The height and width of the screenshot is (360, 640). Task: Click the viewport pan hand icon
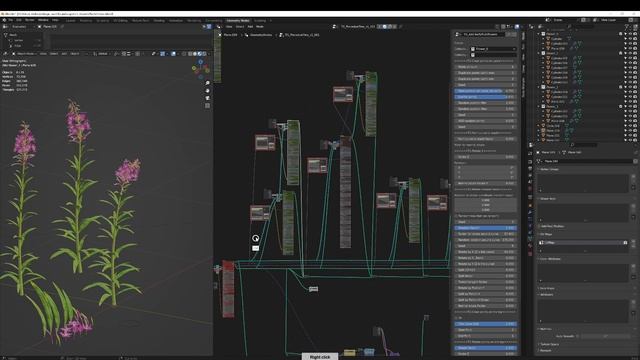point(207,91)
